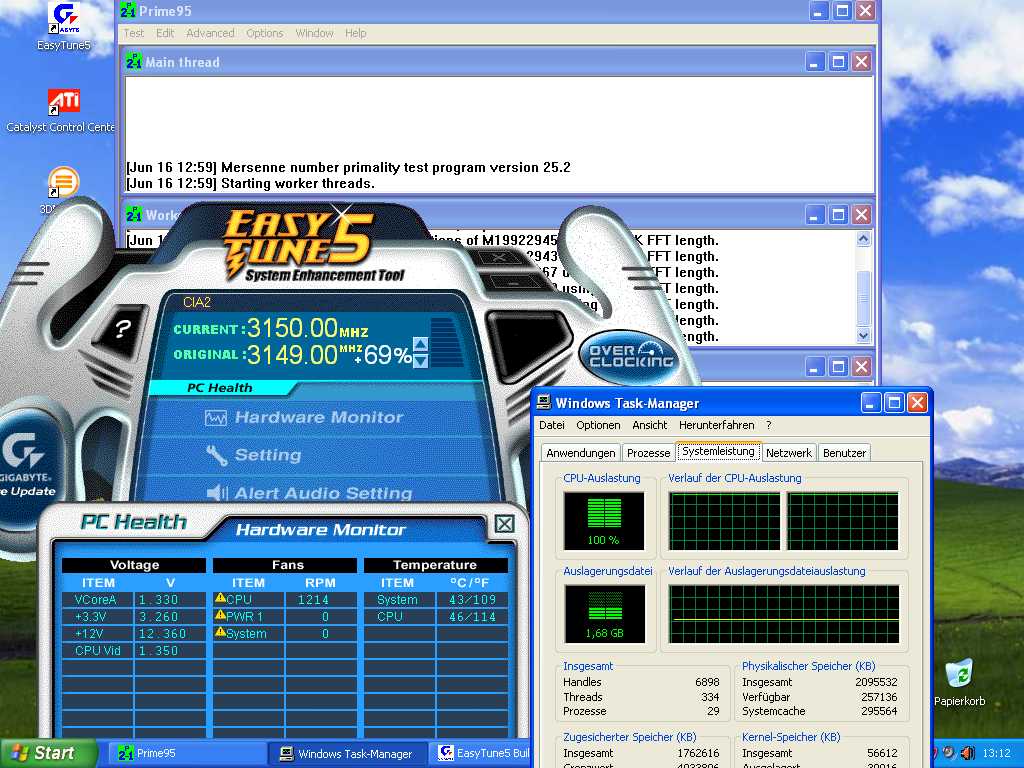Click the CPU fan warning icon
The image size is (1024, 768).
click(x=220, y=599)
